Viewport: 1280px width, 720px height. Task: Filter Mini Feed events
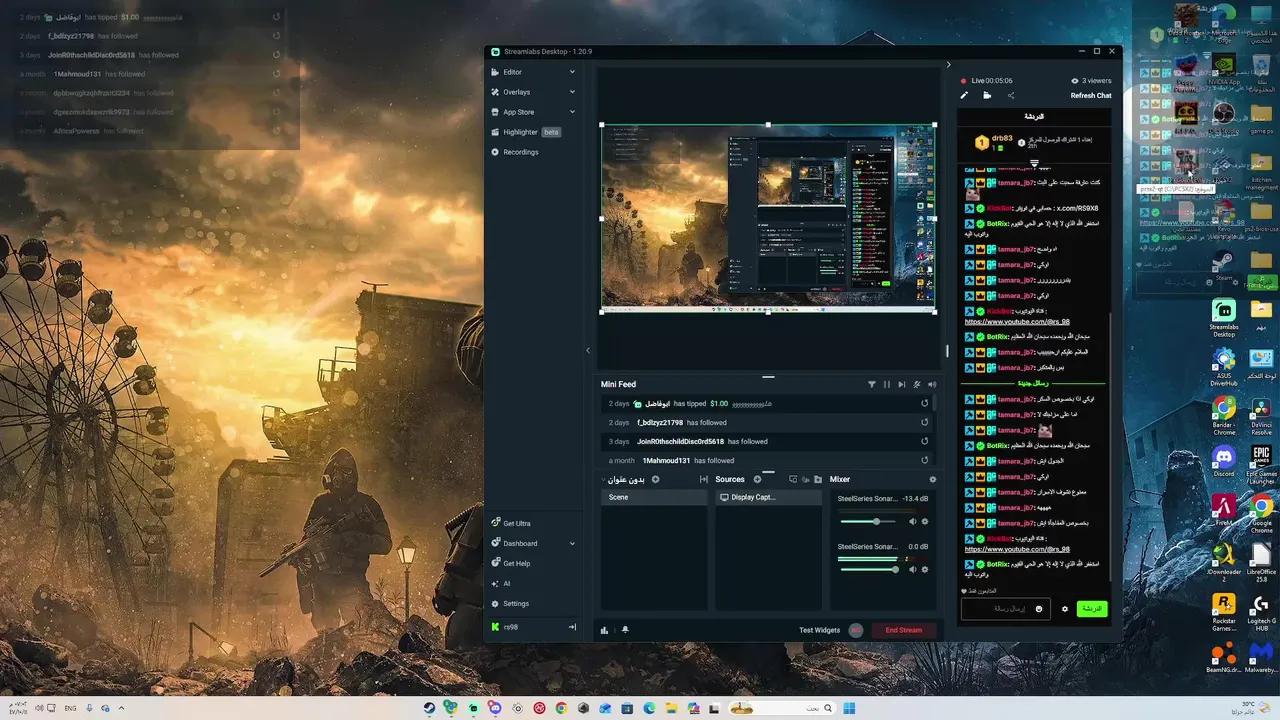(x=872, y=384)
